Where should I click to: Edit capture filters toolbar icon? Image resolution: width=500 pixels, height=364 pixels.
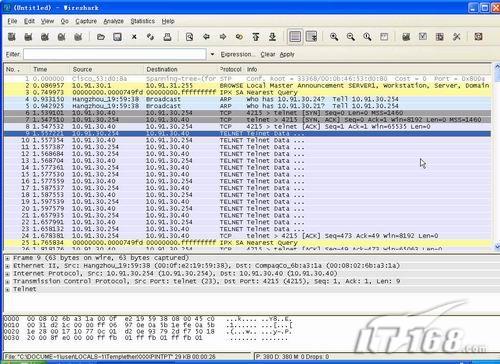click(x=406, y=37)
